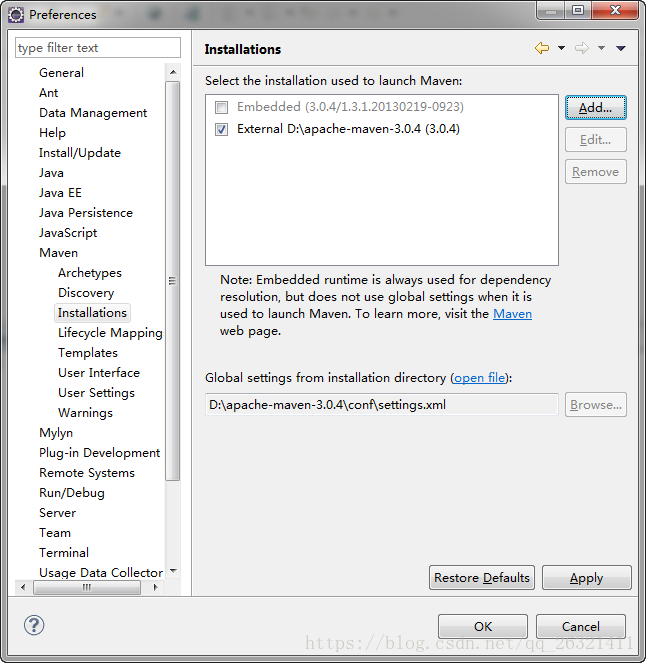This screenshot has width=646, height=663.
Task: Open Maven User Settings page
Action: (x=96, y=393)
